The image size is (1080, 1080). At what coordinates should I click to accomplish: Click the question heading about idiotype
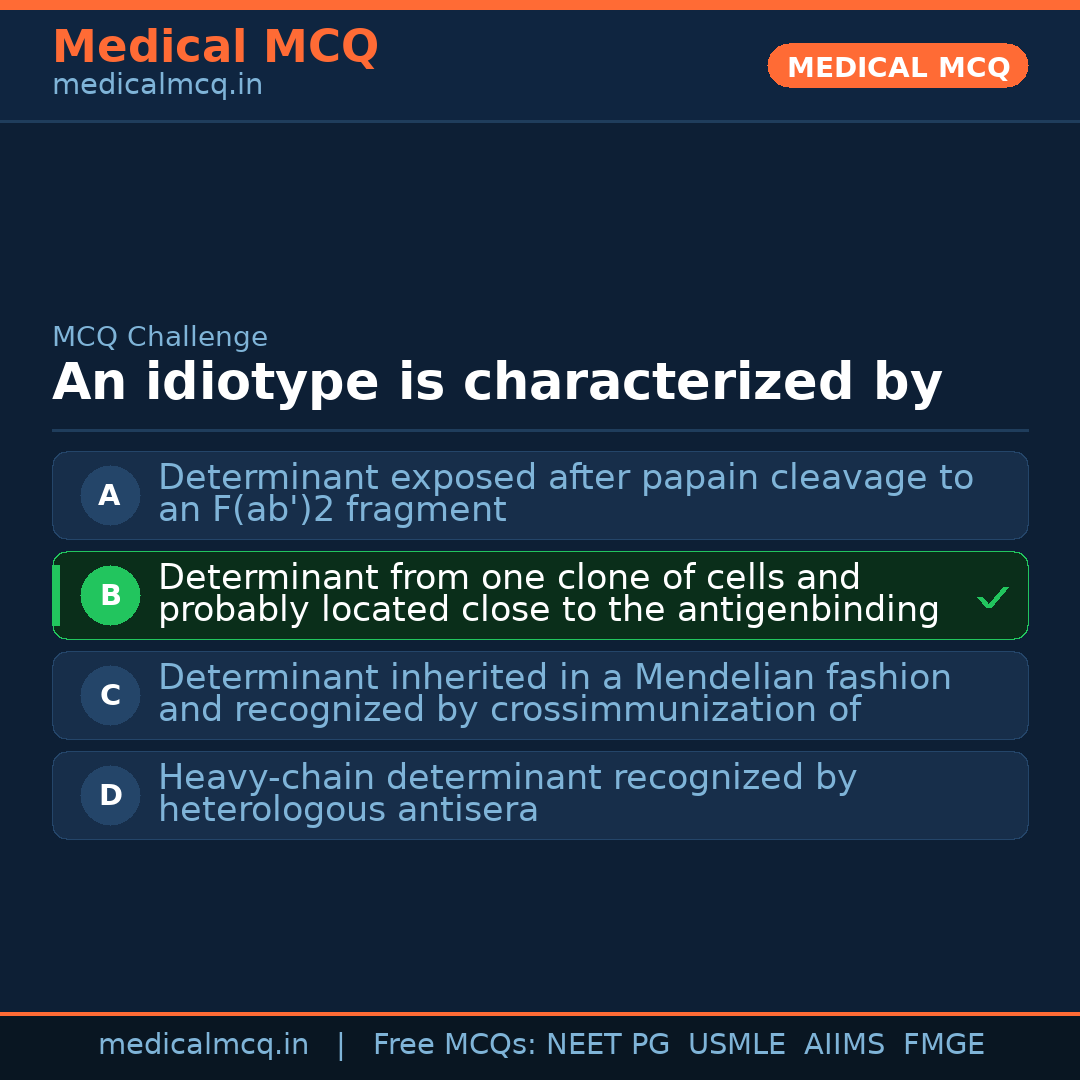coord(497,383)
